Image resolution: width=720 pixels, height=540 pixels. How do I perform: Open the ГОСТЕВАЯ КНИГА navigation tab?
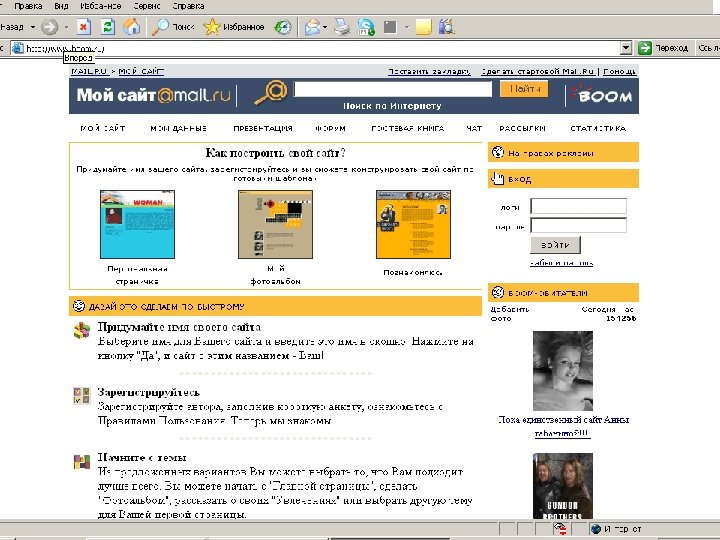pyautogui.click(x=408, y=129)
